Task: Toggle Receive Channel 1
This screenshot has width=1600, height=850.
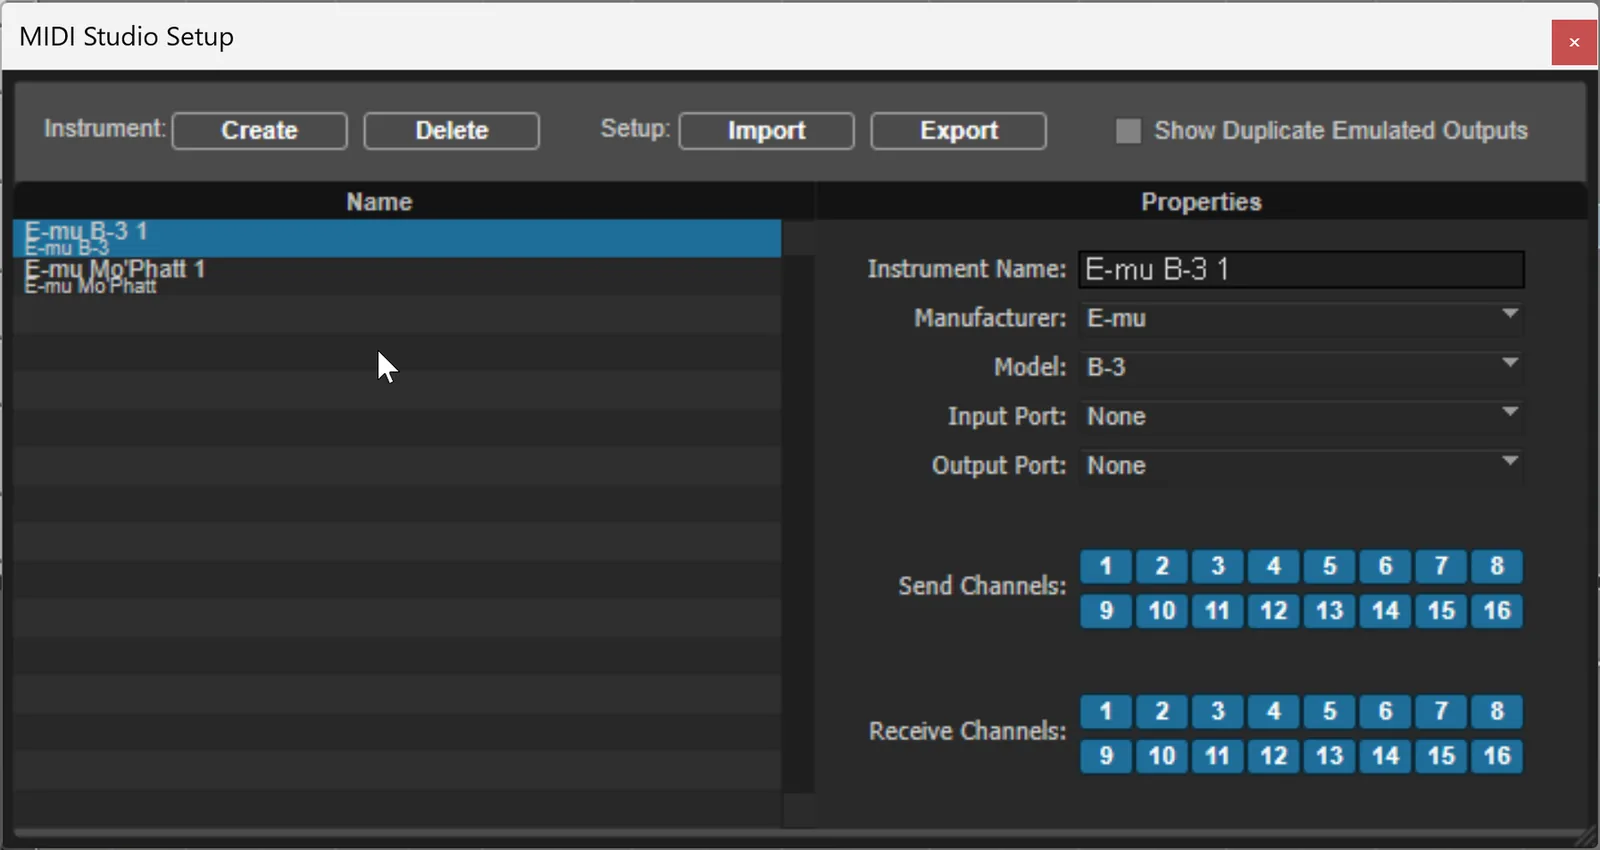Action: coord(1106,711)
